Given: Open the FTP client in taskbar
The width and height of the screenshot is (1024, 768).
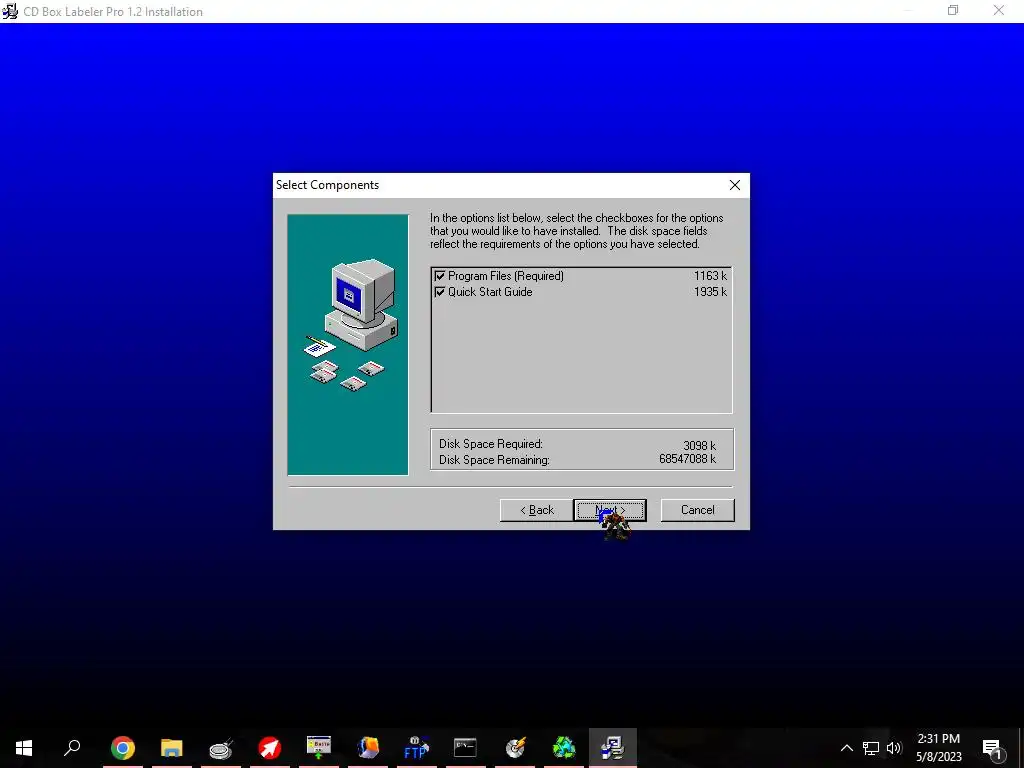Looking at the screenshot, I should [x=416, y=748].
